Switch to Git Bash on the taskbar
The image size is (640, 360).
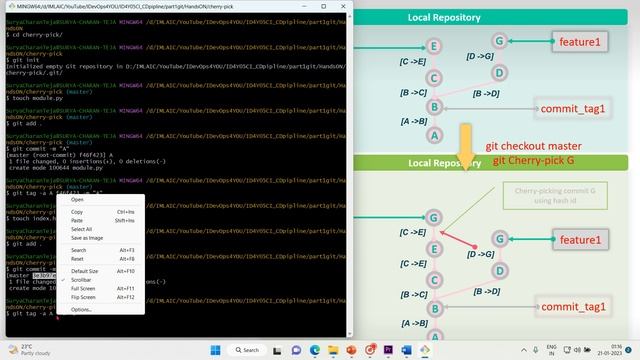click(425, 350)
